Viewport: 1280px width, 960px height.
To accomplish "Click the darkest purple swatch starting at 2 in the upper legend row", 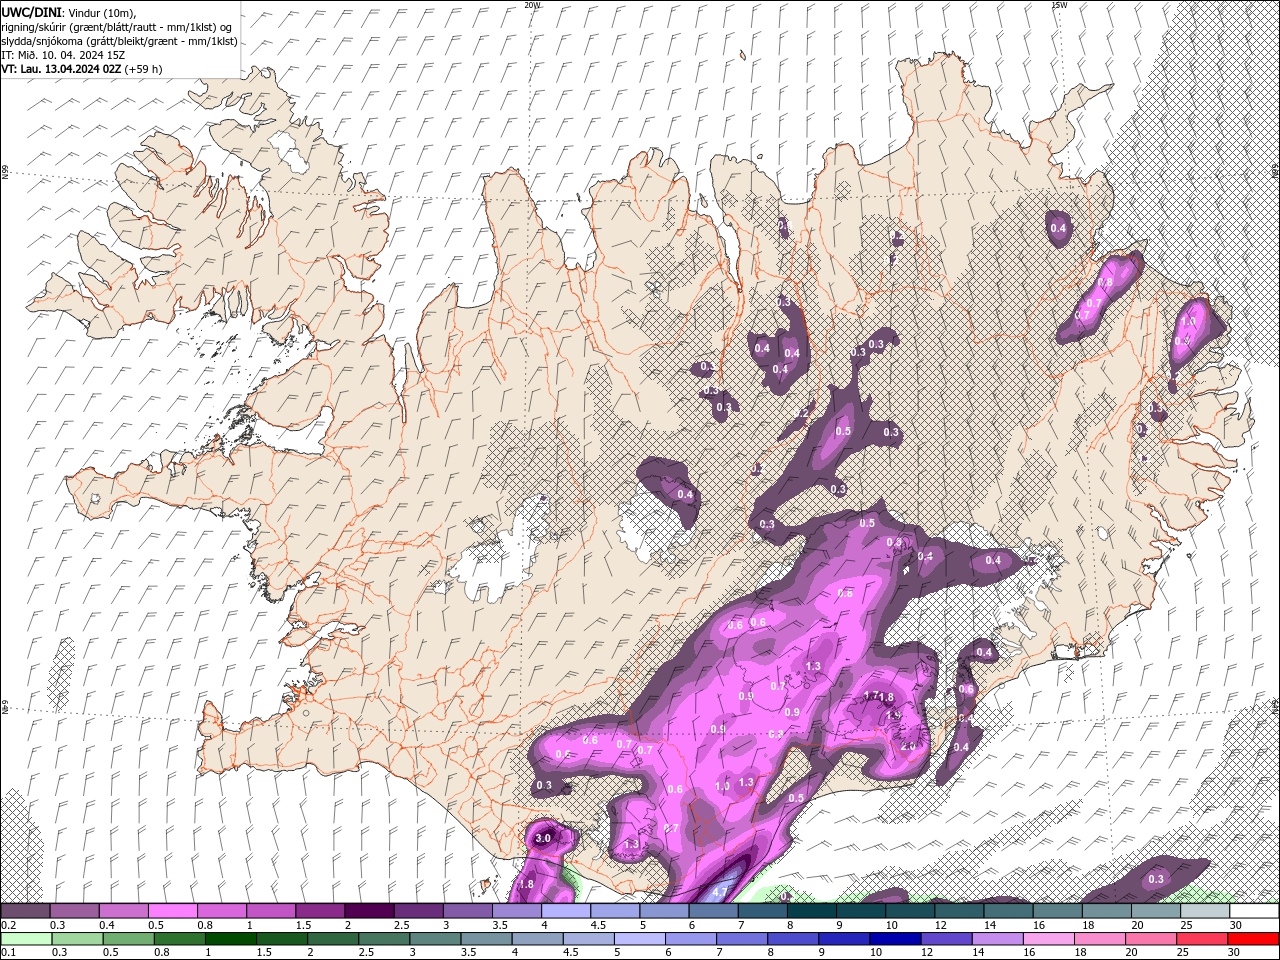I will click(x=369, y=911).
